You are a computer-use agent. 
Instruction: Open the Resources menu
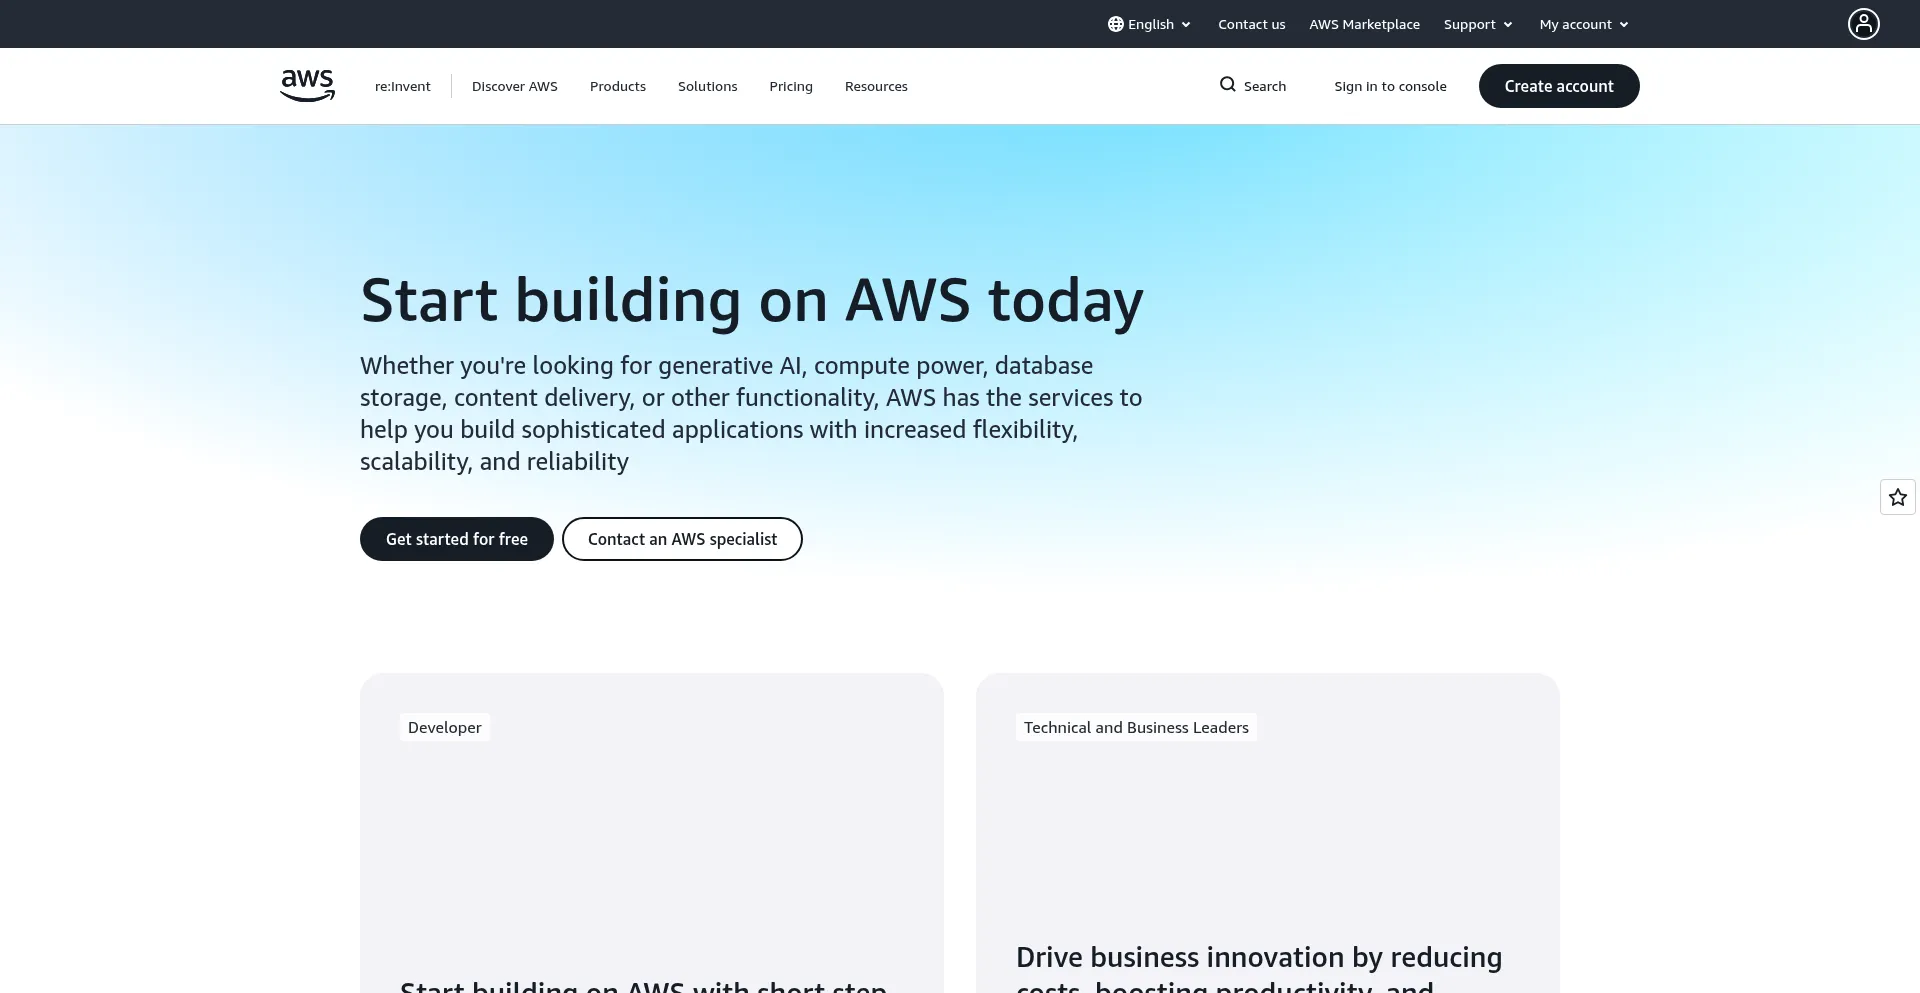click(x=876, y=86)
